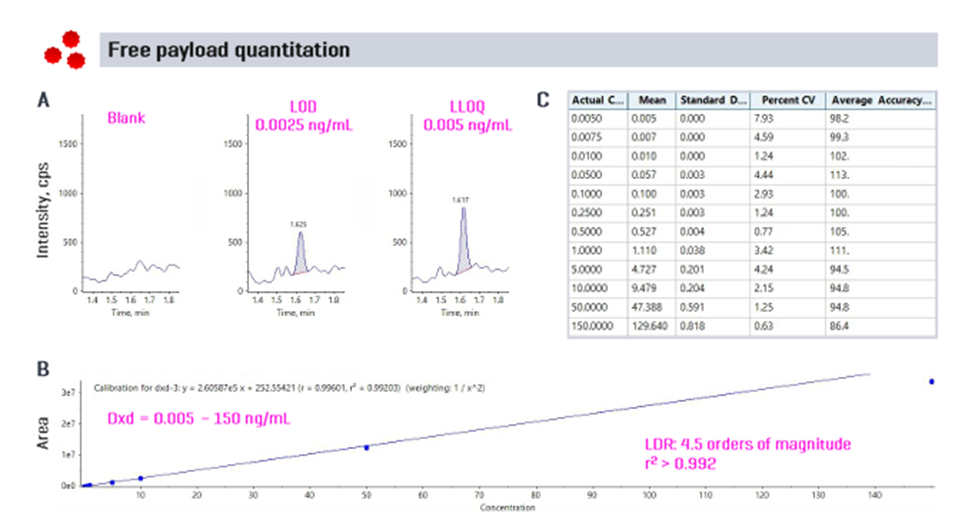
Task: Click the "Intensity, cps" axis label
Action: point(42,210)
